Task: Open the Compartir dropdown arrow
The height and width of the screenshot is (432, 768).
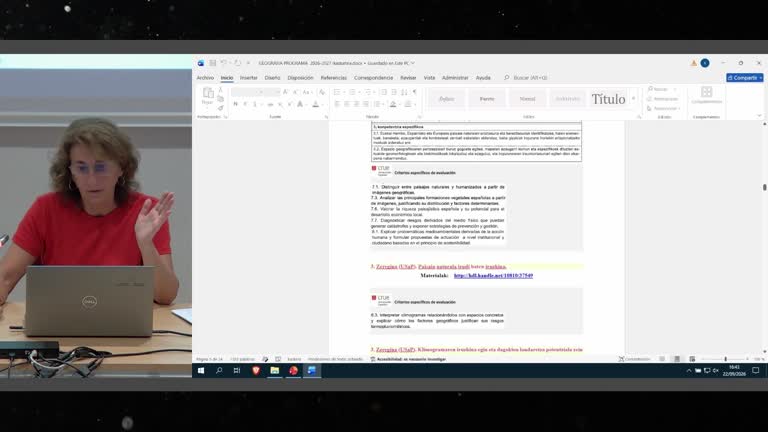Action: coord(760,78)
